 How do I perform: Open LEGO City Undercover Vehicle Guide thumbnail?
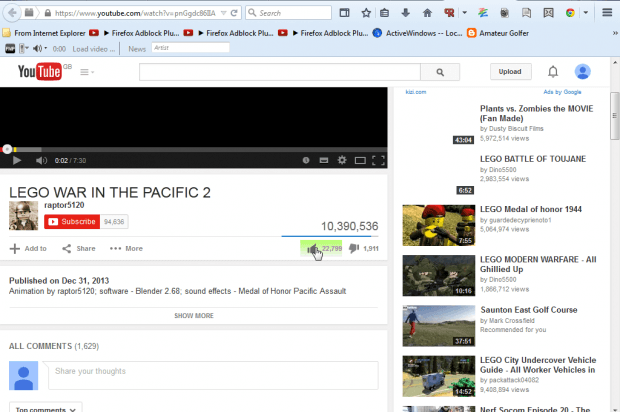coord(439,376)
